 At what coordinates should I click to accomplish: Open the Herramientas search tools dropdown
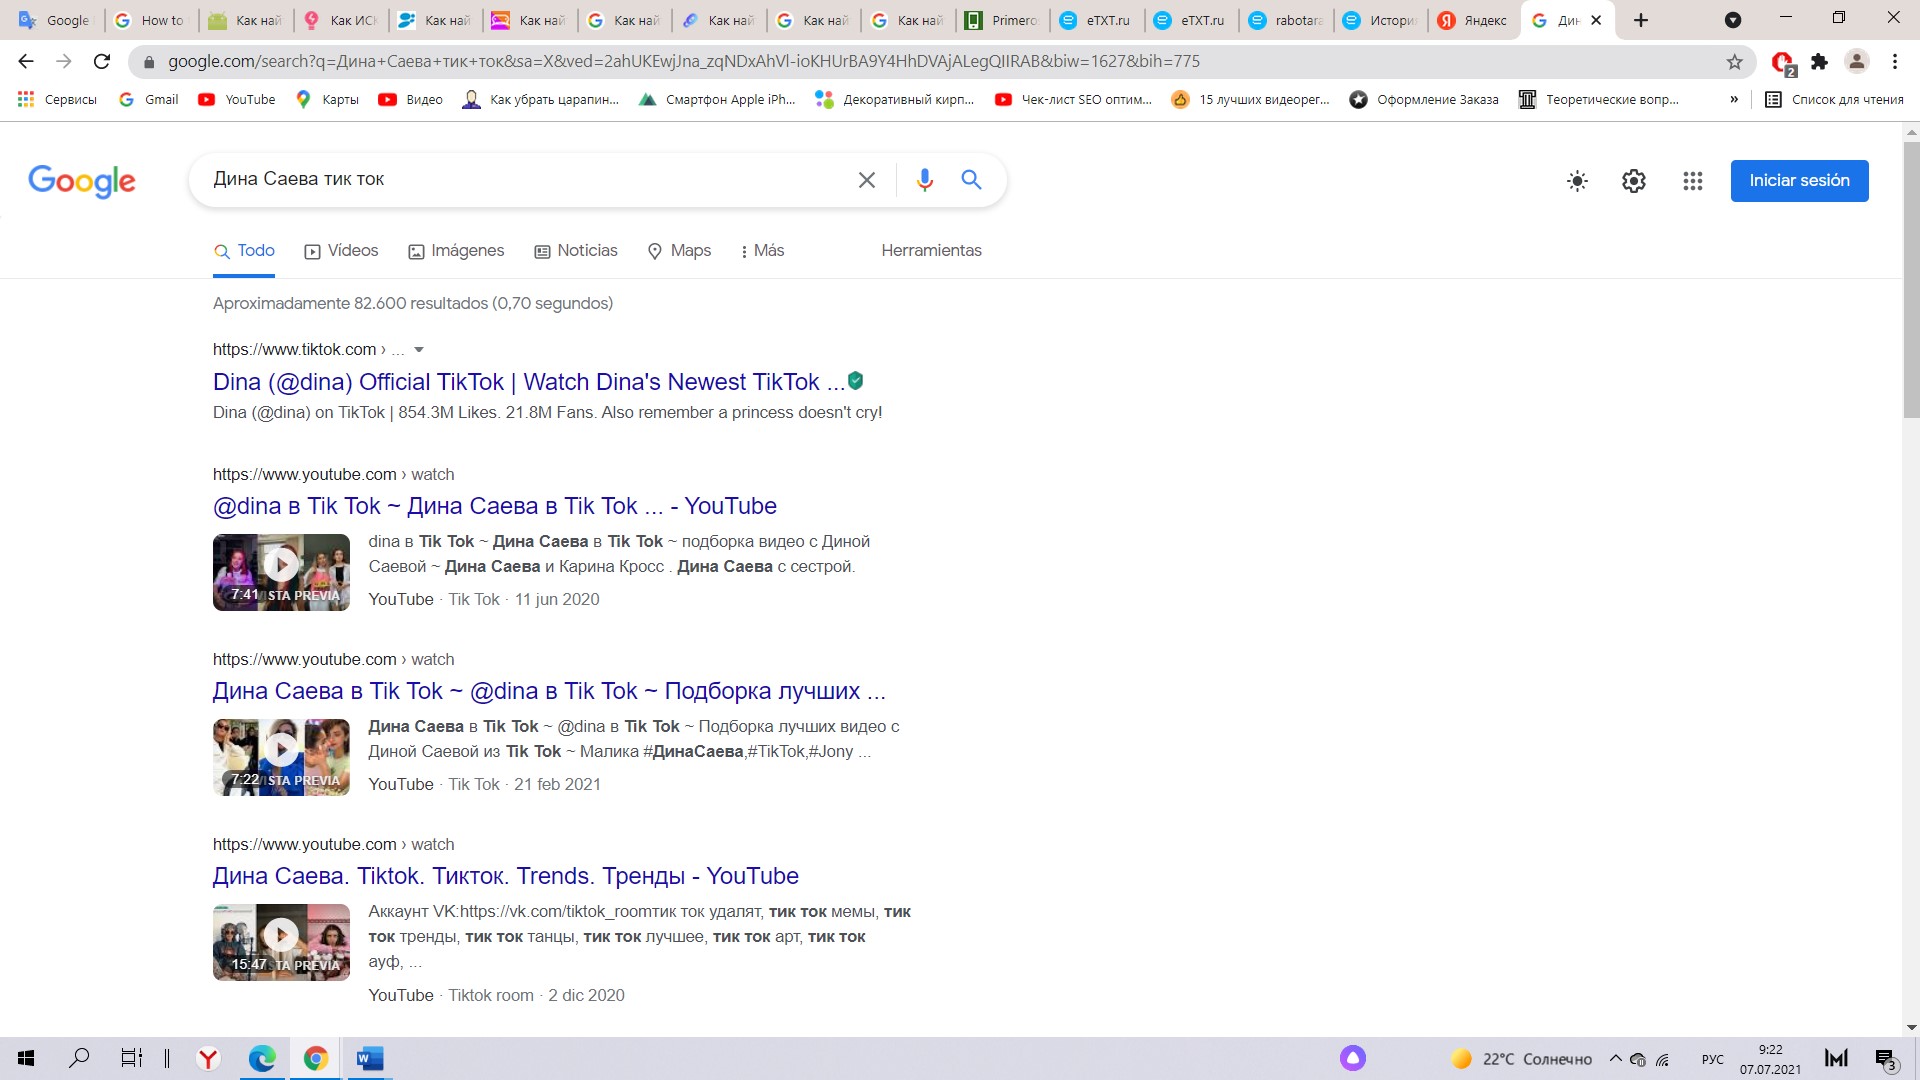point(931,249)
